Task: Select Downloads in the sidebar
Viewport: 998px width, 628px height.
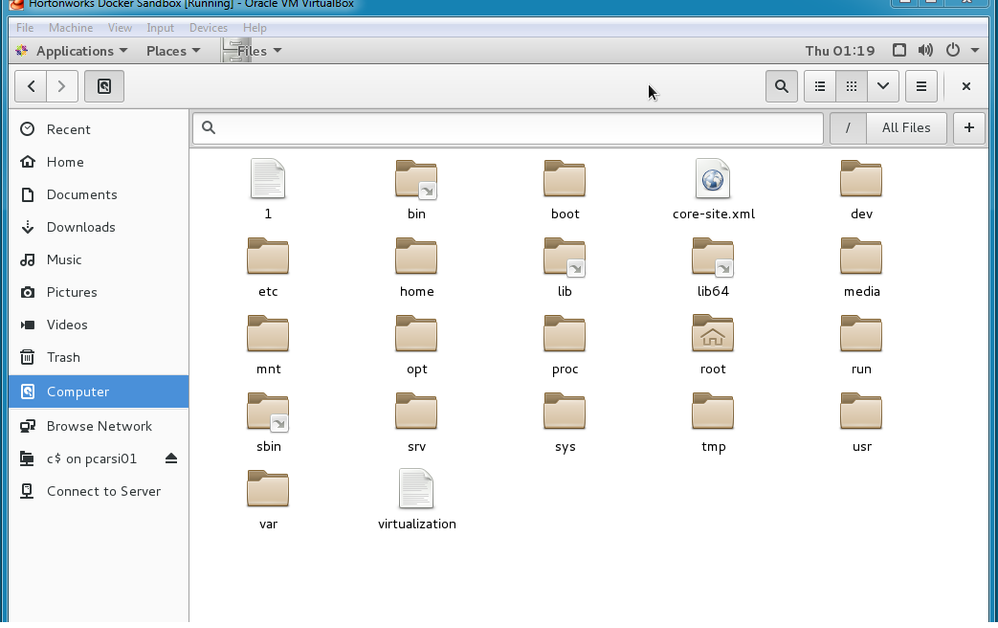Action: coord(80,227)
